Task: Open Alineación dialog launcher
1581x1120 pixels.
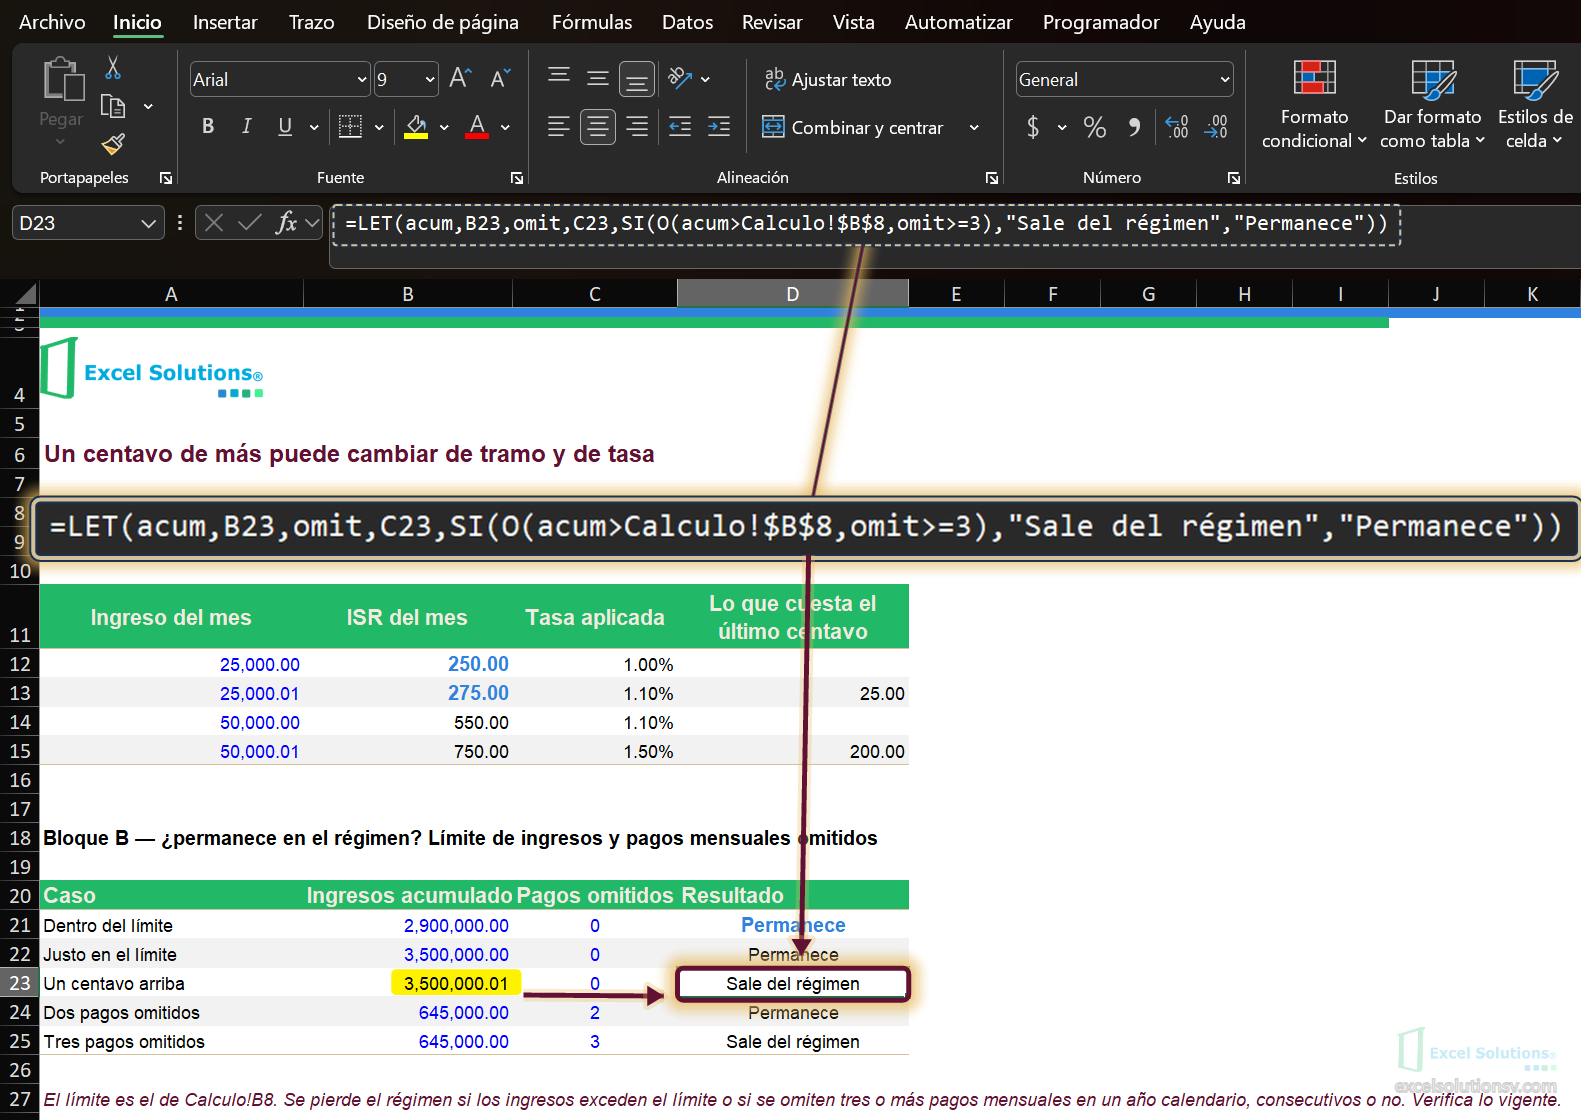Action: [992, 178]
